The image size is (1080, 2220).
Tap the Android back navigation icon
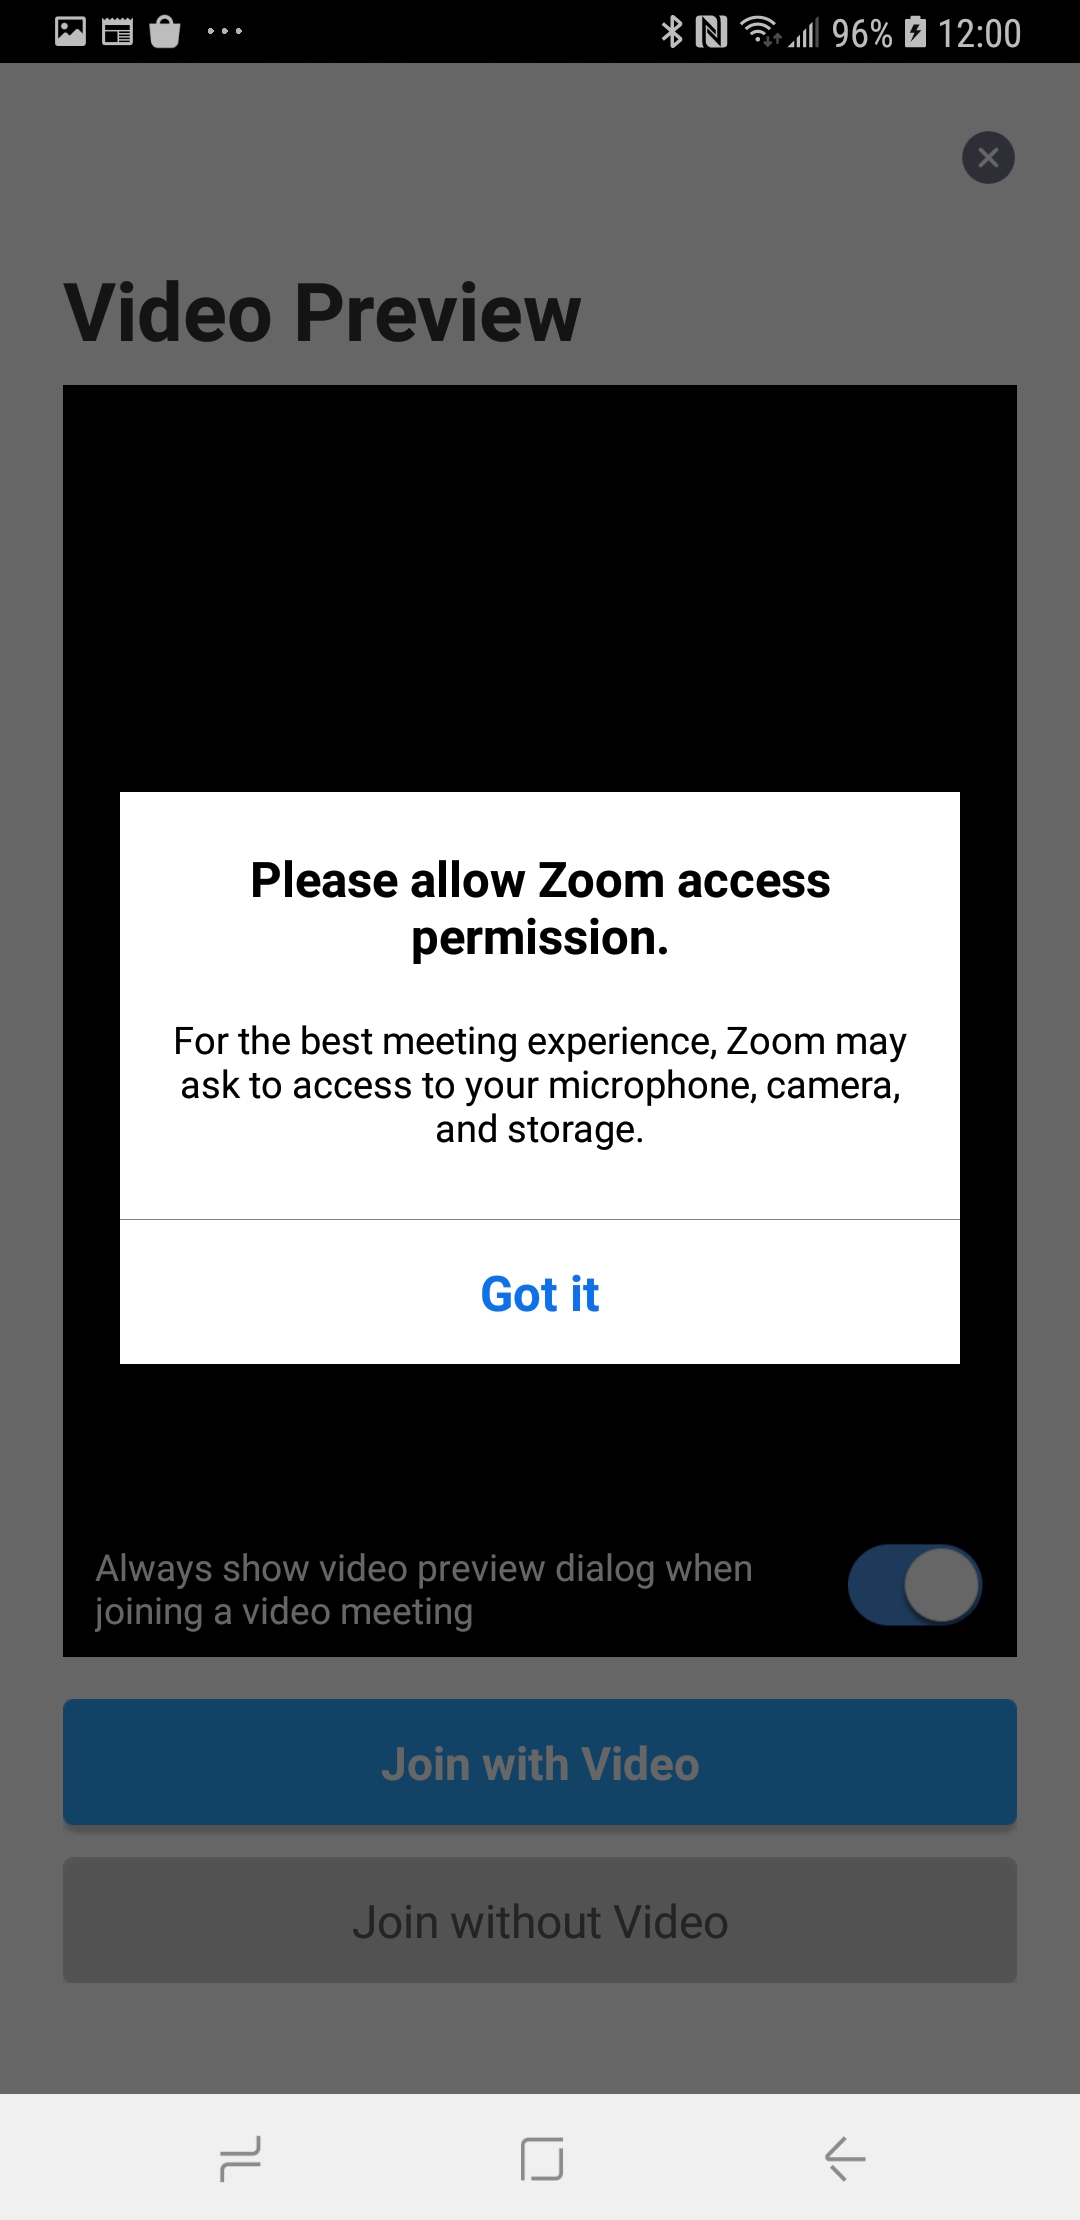pos(845,2158)
